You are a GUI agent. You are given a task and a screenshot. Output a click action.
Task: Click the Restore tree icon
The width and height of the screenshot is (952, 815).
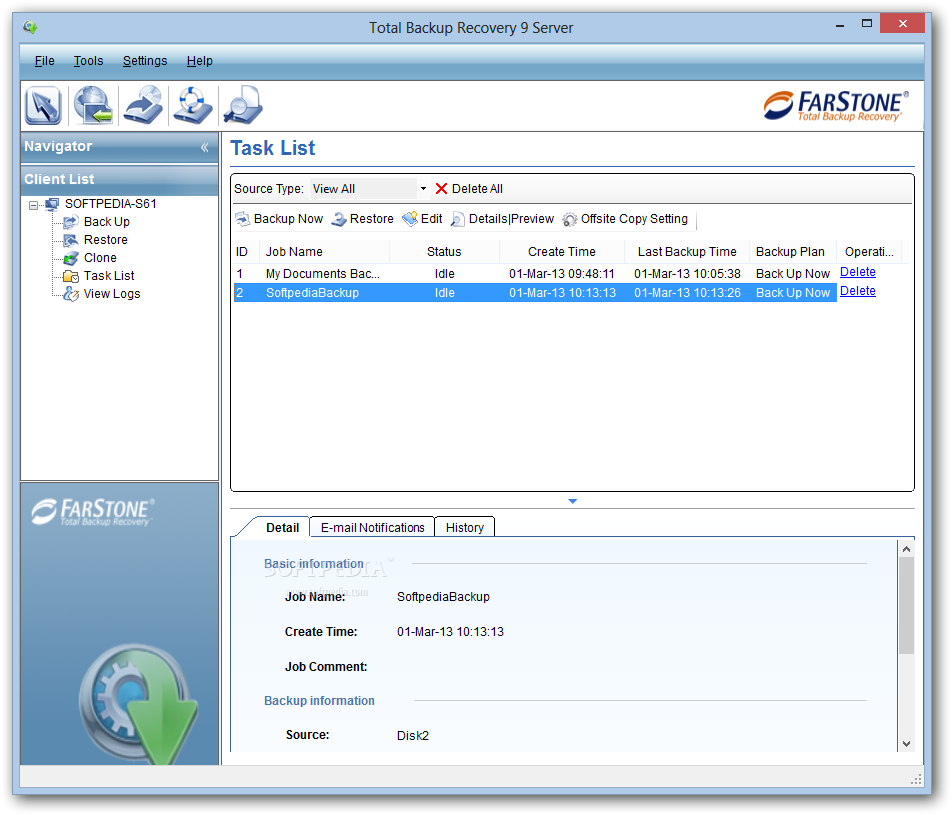point(71,240)
